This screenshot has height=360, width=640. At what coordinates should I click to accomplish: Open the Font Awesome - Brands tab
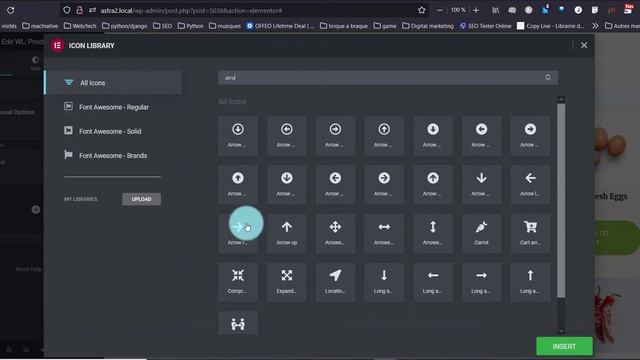(x=113, y=156)
